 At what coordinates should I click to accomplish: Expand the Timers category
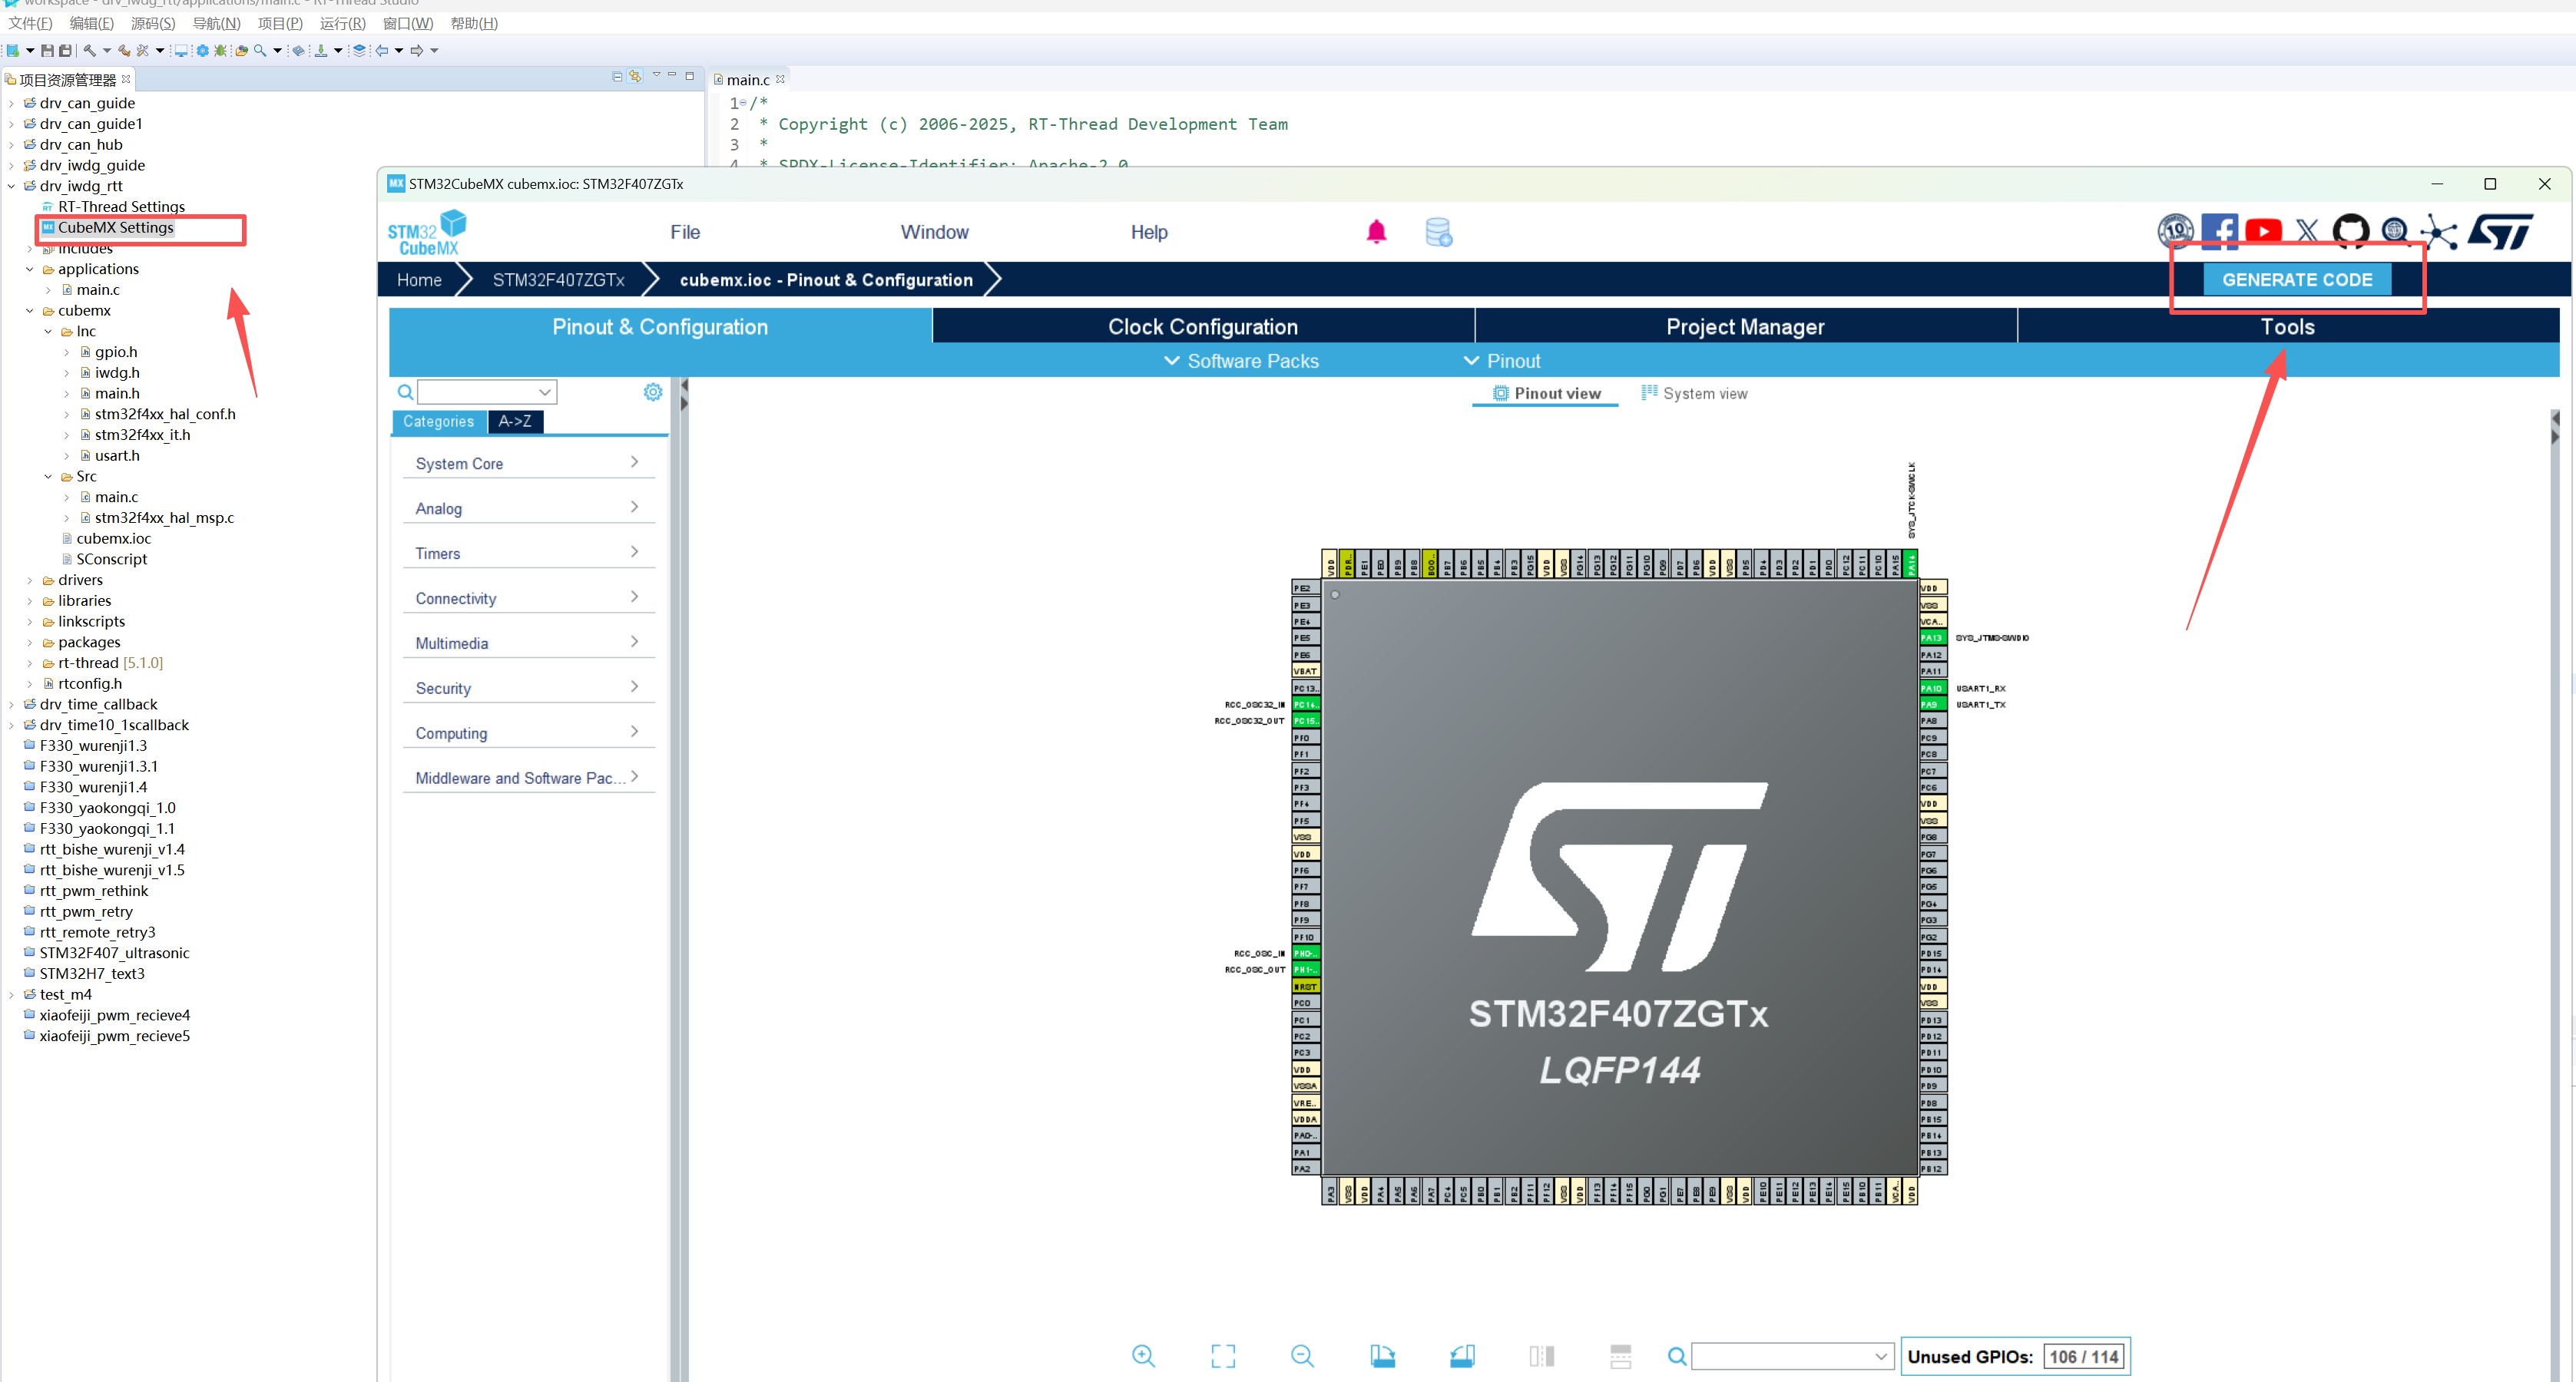(x=528, y=553)
